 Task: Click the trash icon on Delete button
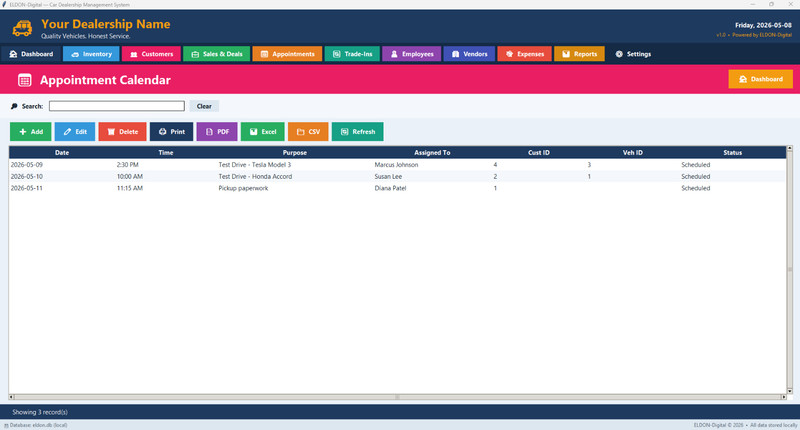point(111,132)
